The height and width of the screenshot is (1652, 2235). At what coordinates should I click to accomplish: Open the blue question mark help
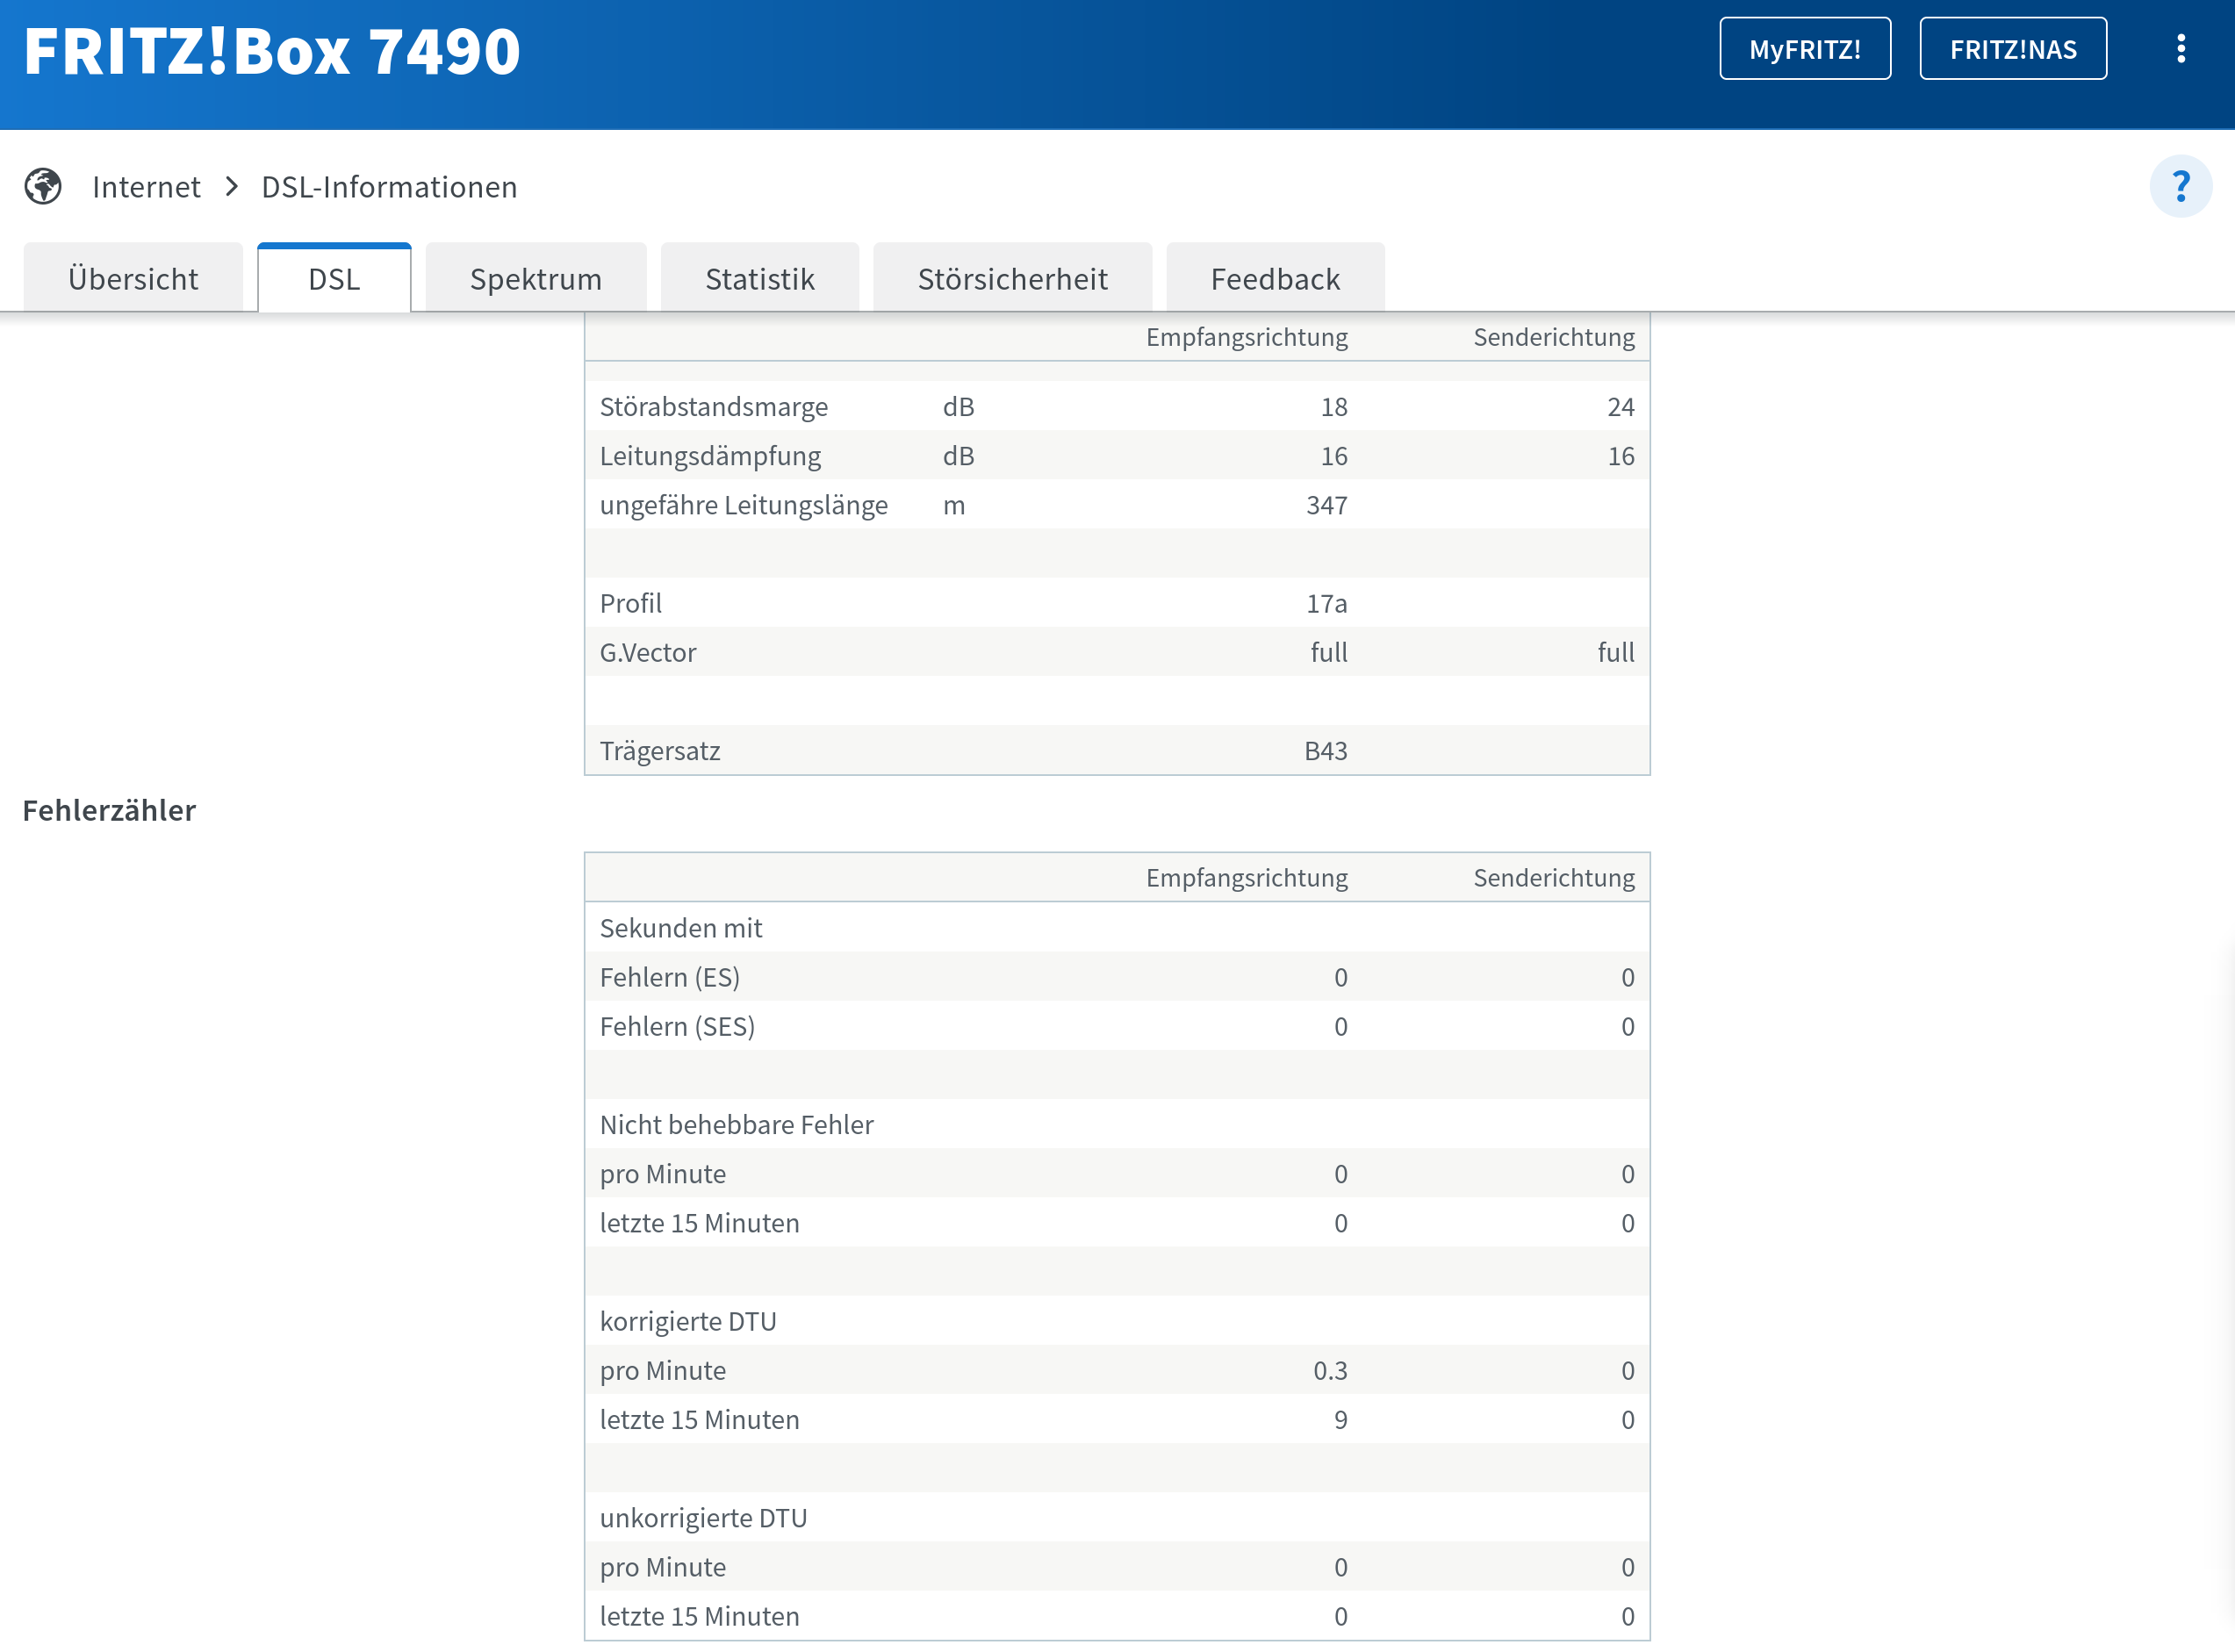2180,186
